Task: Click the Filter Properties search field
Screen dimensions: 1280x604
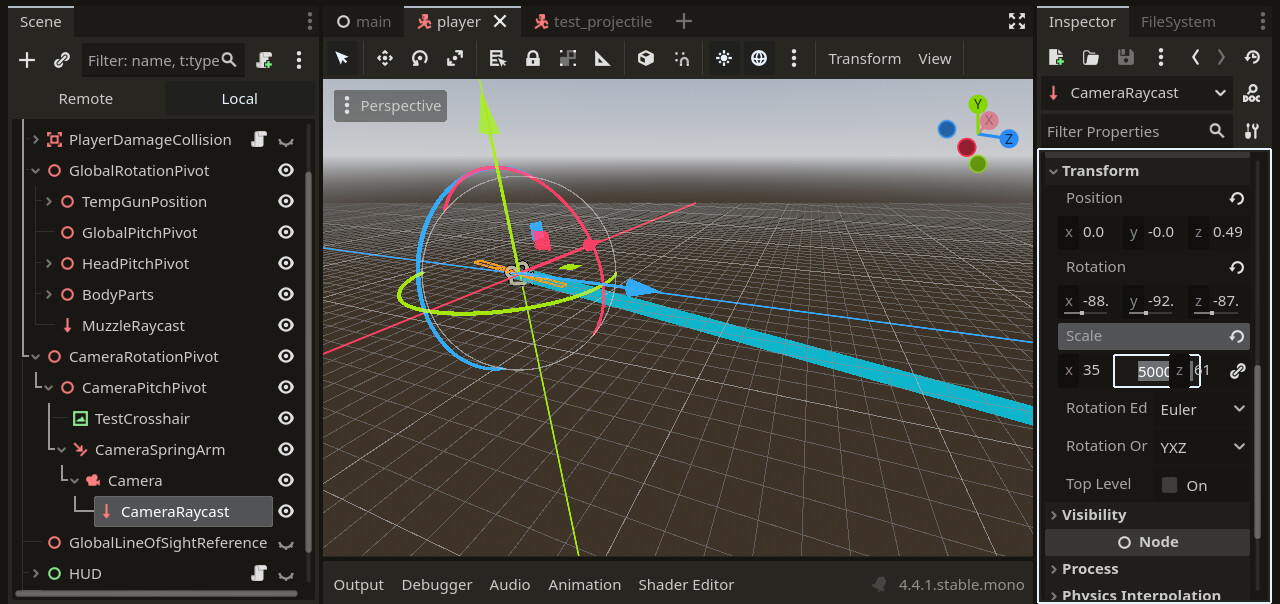Action: (1124, 132)
